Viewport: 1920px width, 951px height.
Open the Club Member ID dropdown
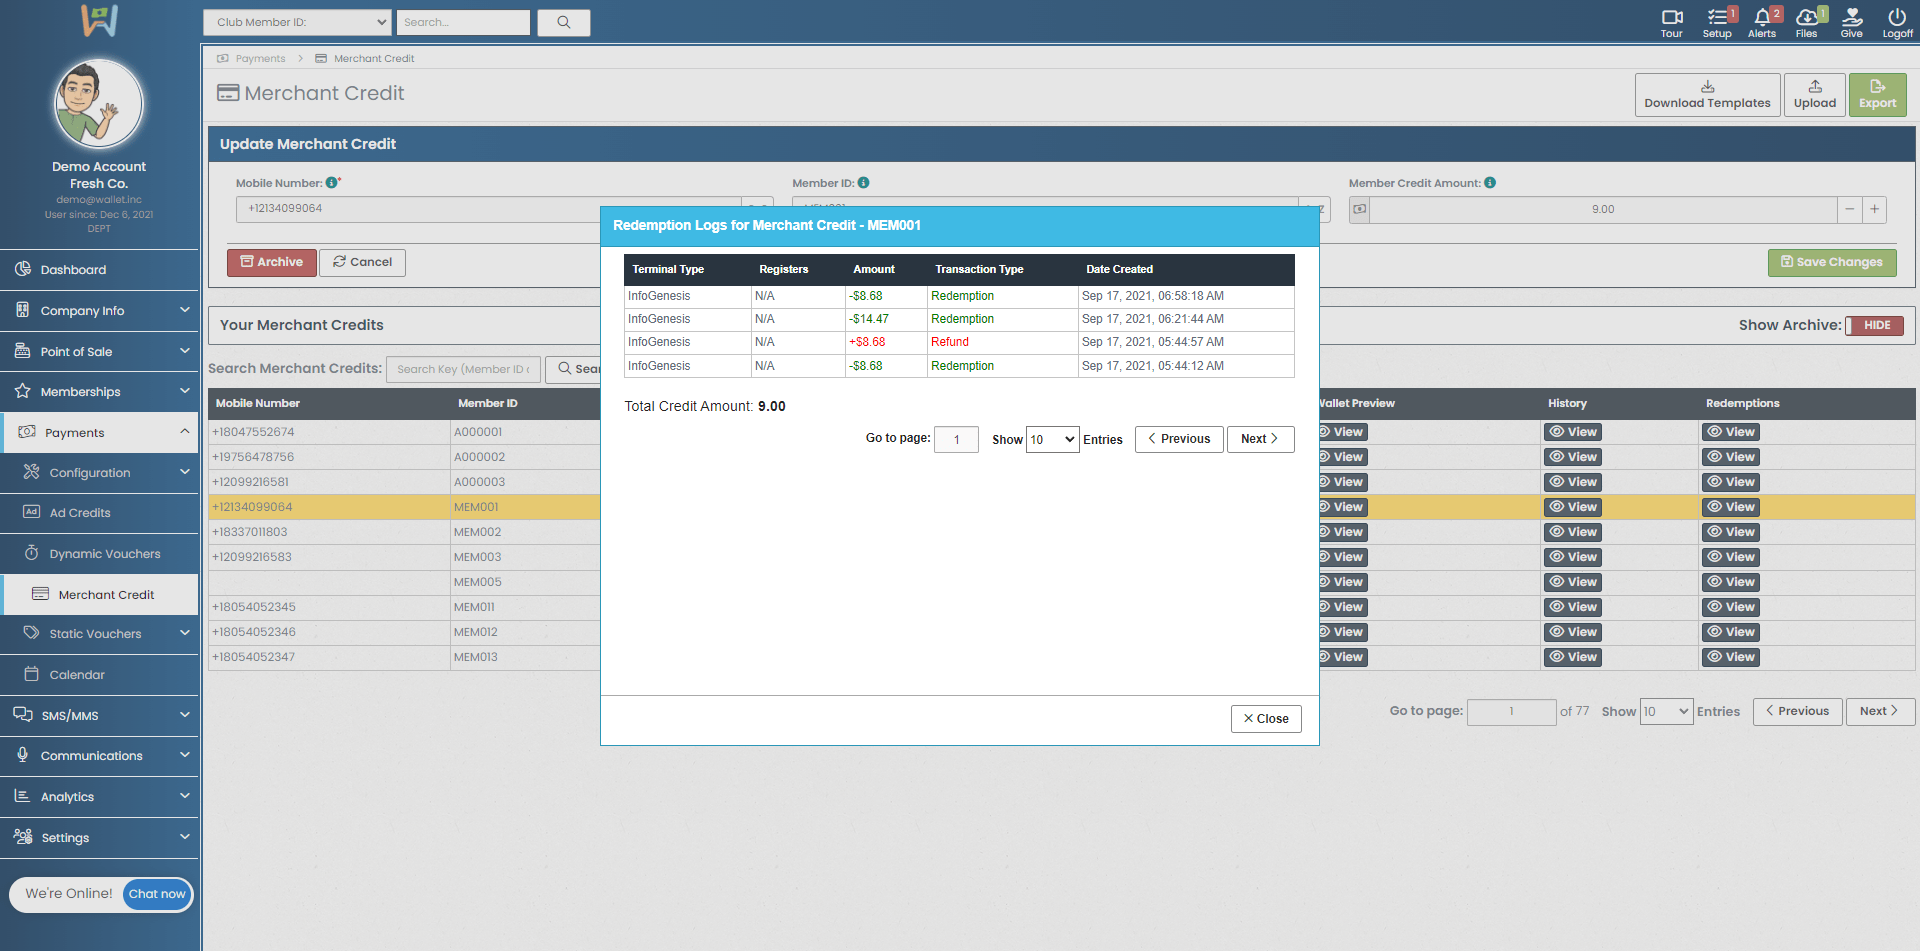[297, 22]
